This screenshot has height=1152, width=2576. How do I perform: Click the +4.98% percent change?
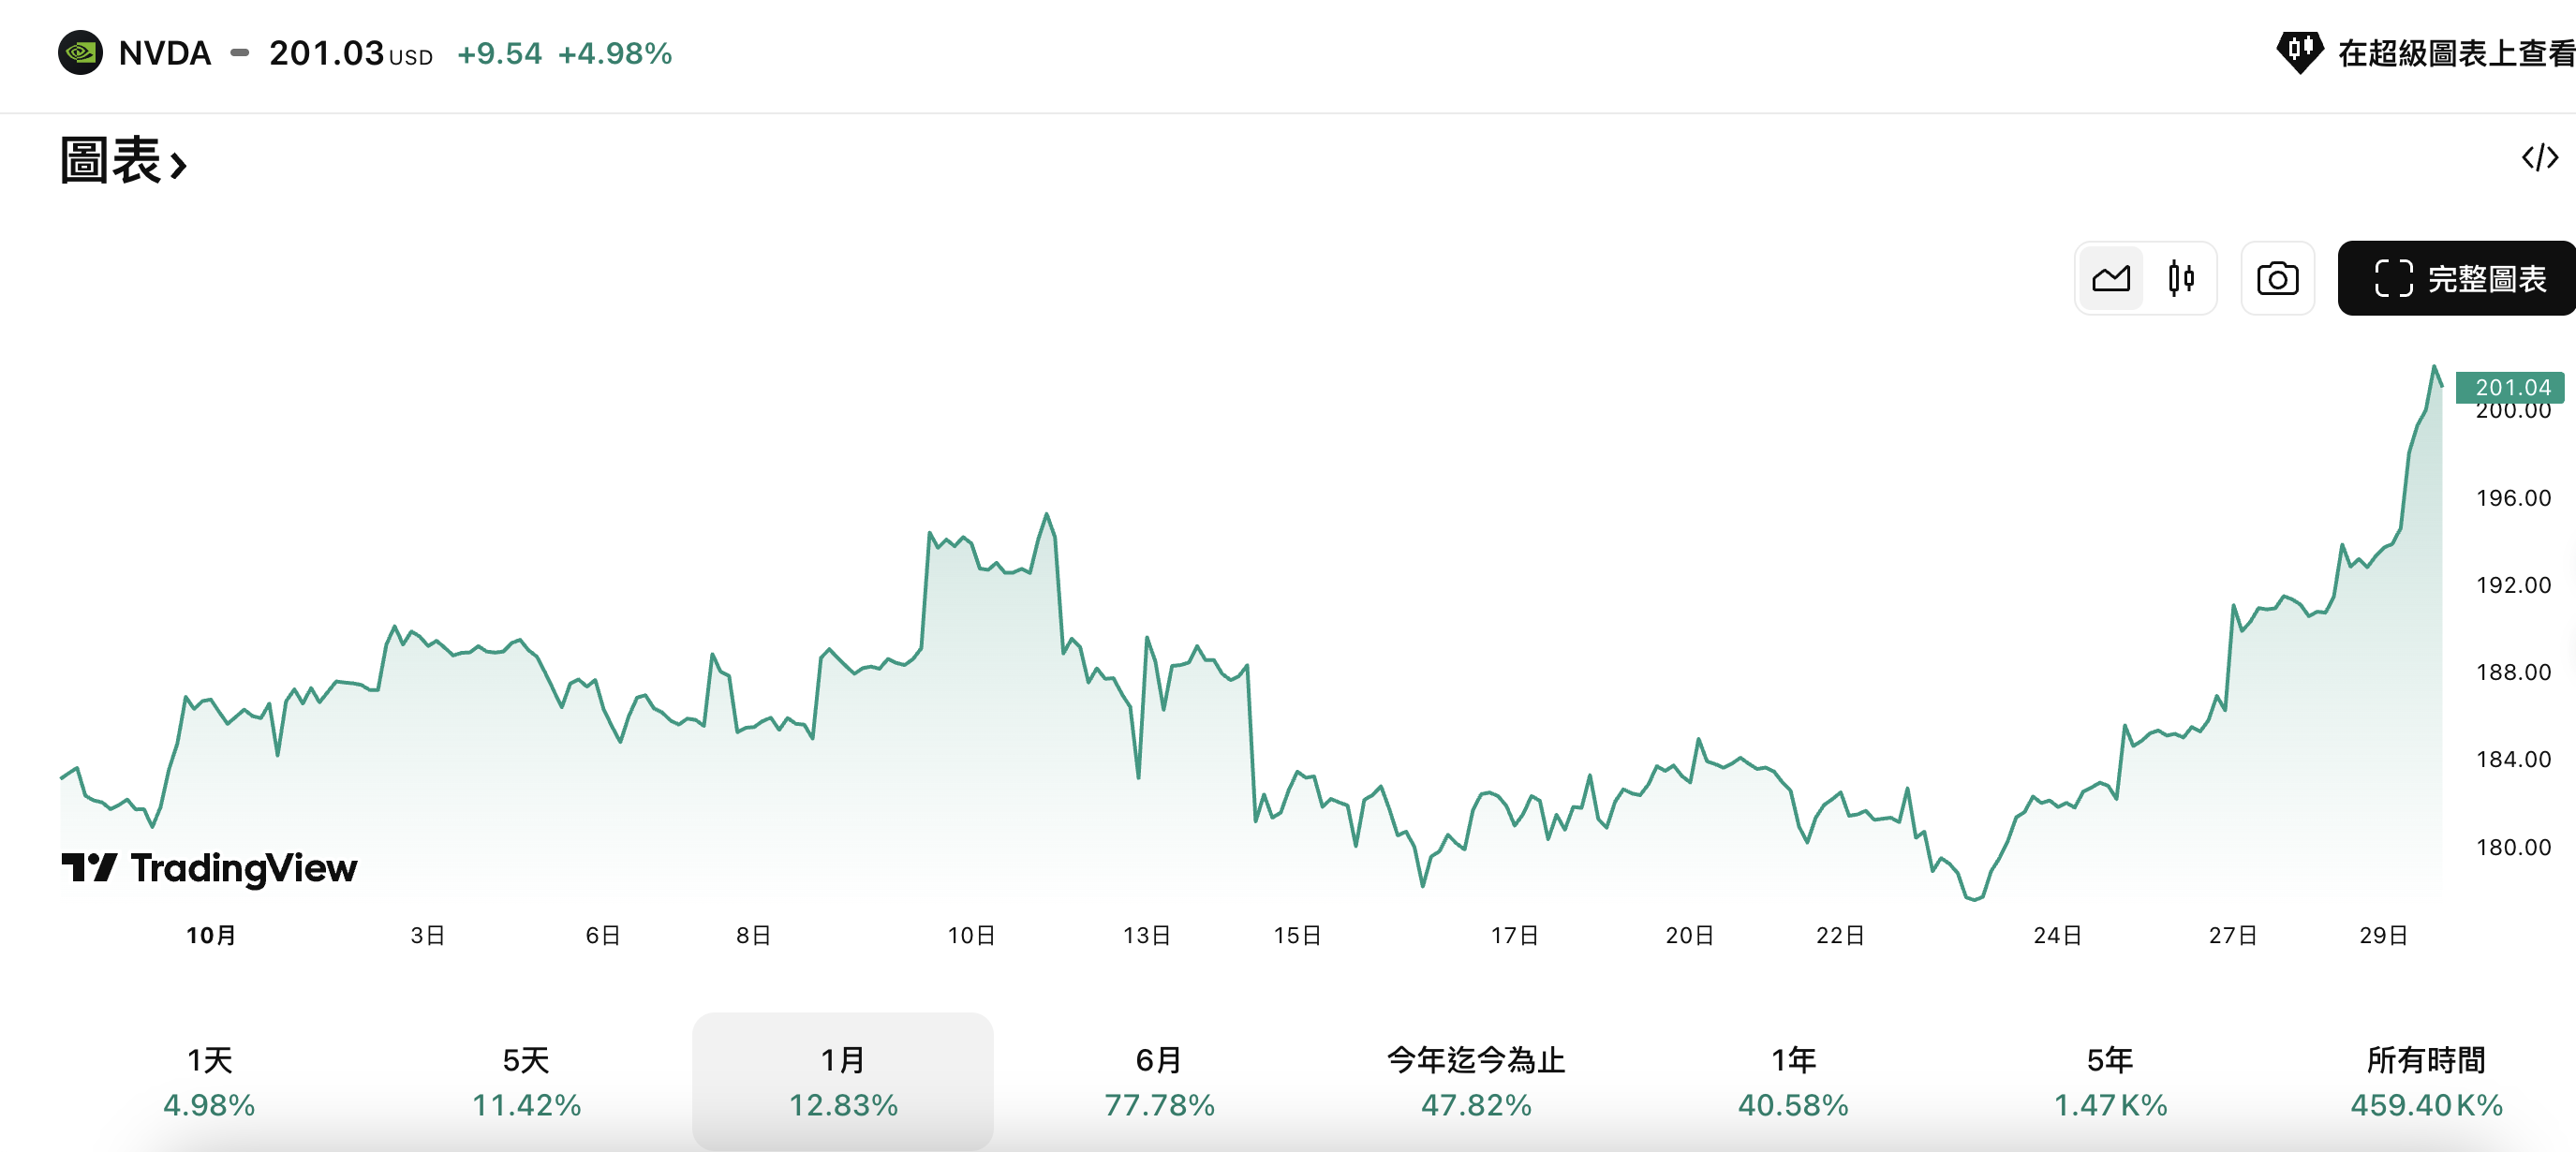615,54
